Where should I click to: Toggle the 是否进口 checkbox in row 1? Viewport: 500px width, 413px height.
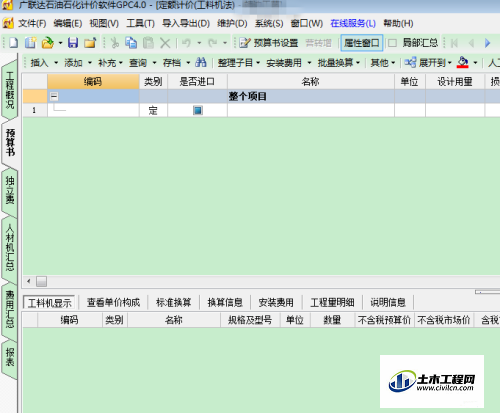pos(198,110)
